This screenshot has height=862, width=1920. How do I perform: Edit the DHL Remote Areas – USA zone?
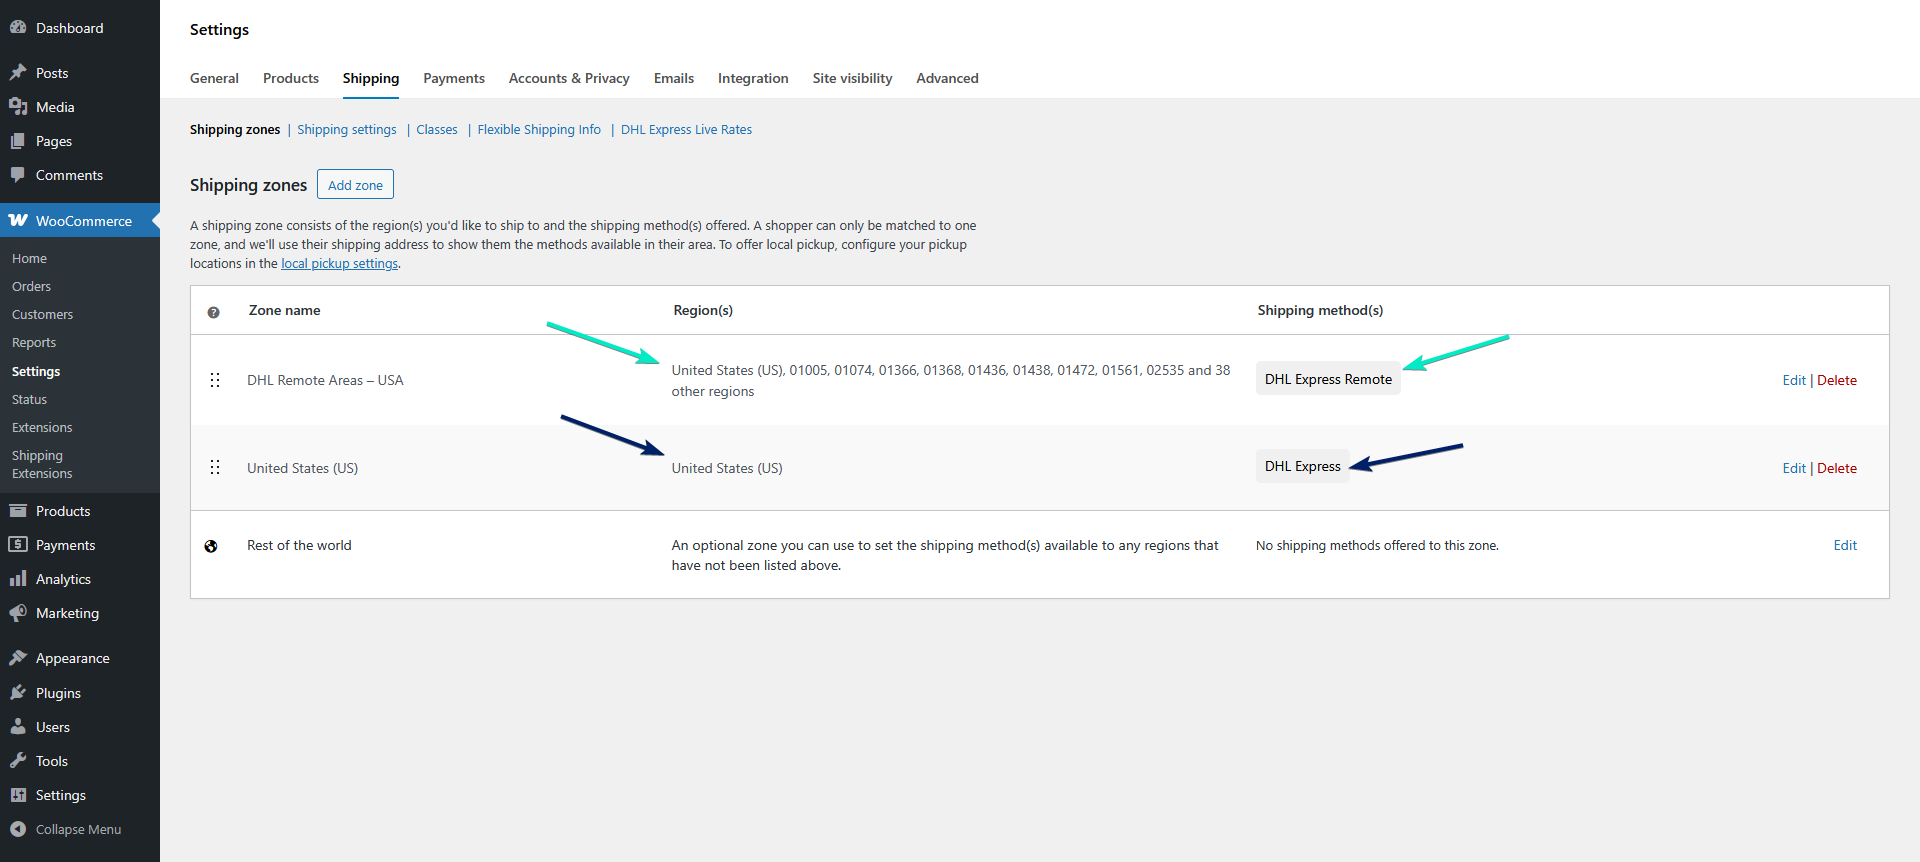tap(1794, 380)
